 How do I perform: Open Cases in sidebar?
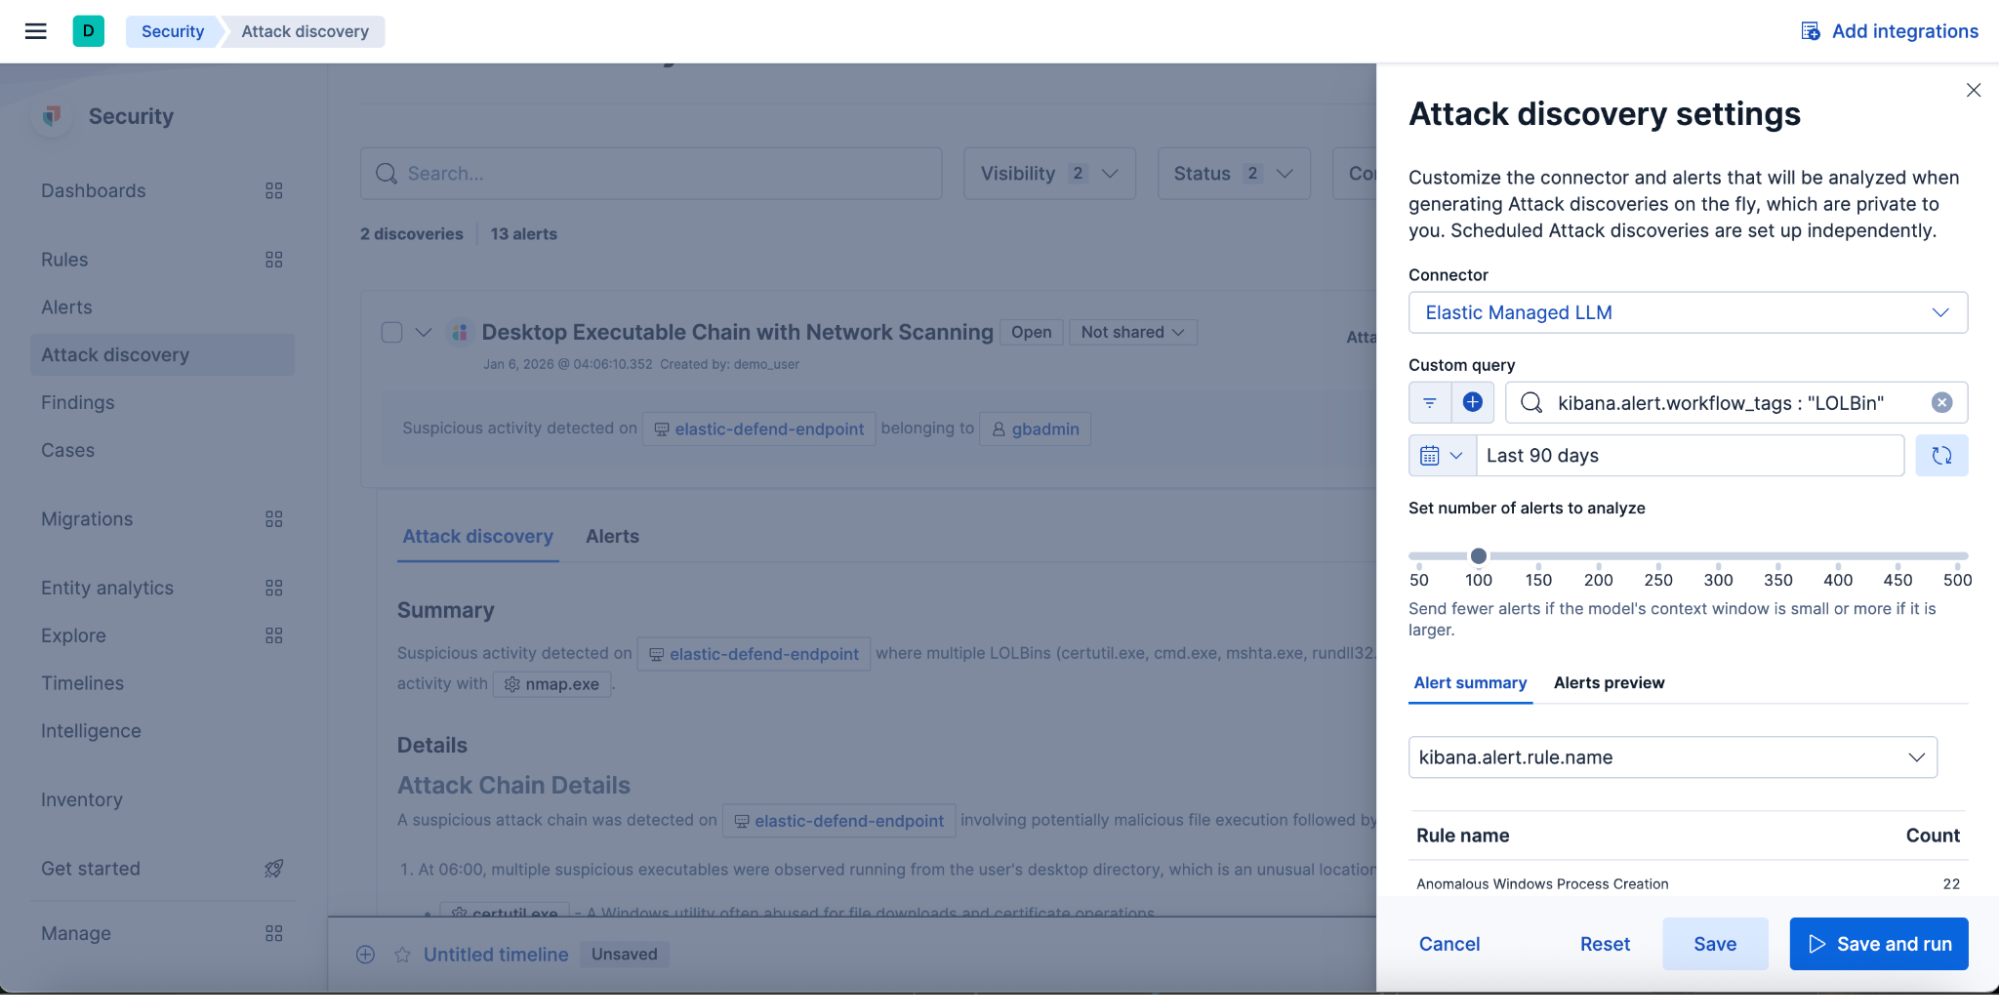pos(68,450)
